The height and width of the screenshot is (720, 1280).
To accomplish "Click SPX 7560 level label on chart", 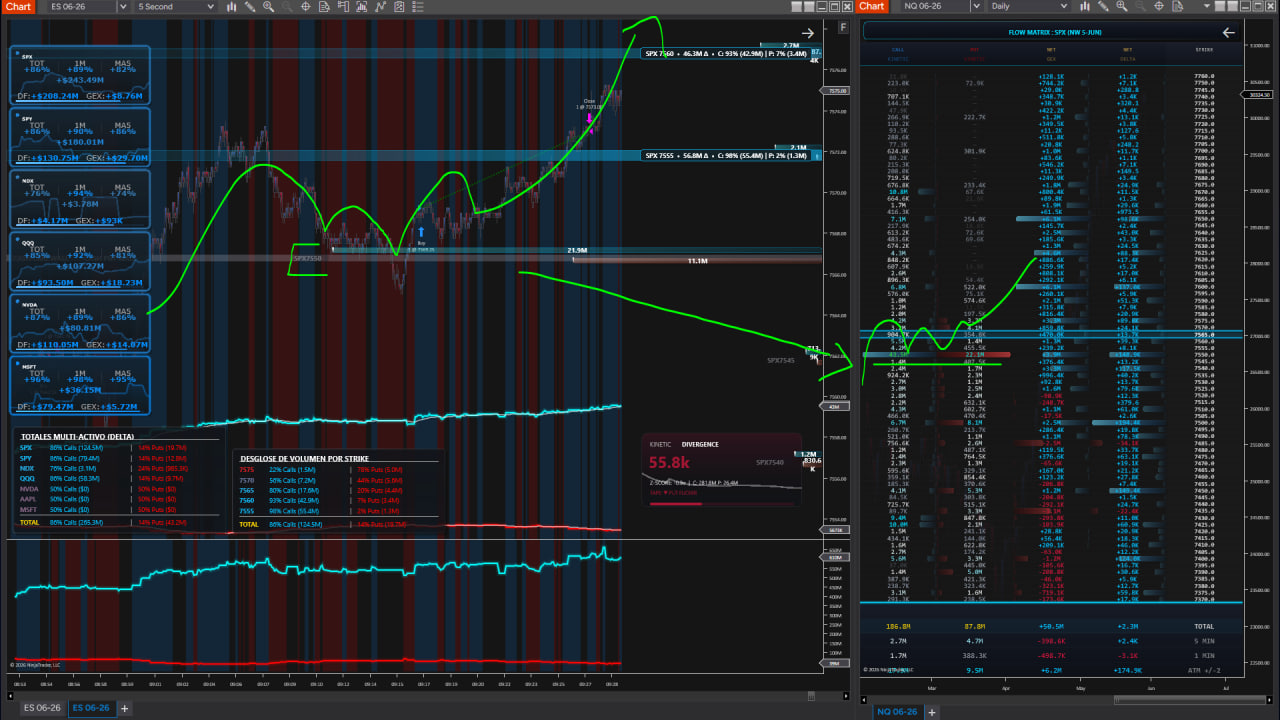I will (725, 53).
